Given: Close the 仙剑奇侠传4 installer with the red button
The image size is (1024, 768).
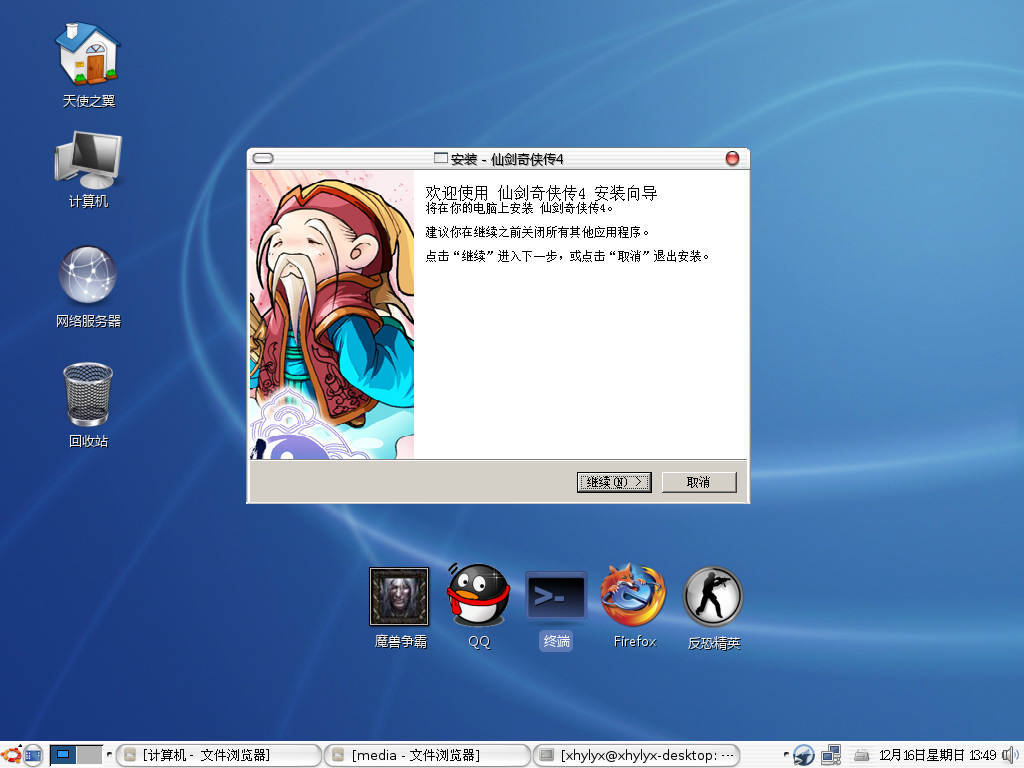Looking at the screenshot, I should pyautogui.click(x=732, y=159).
